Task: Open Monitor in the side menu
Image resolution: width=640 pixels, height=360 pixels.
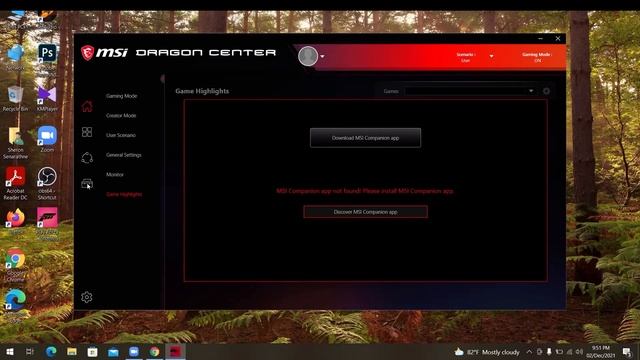Action: [115, 175]
